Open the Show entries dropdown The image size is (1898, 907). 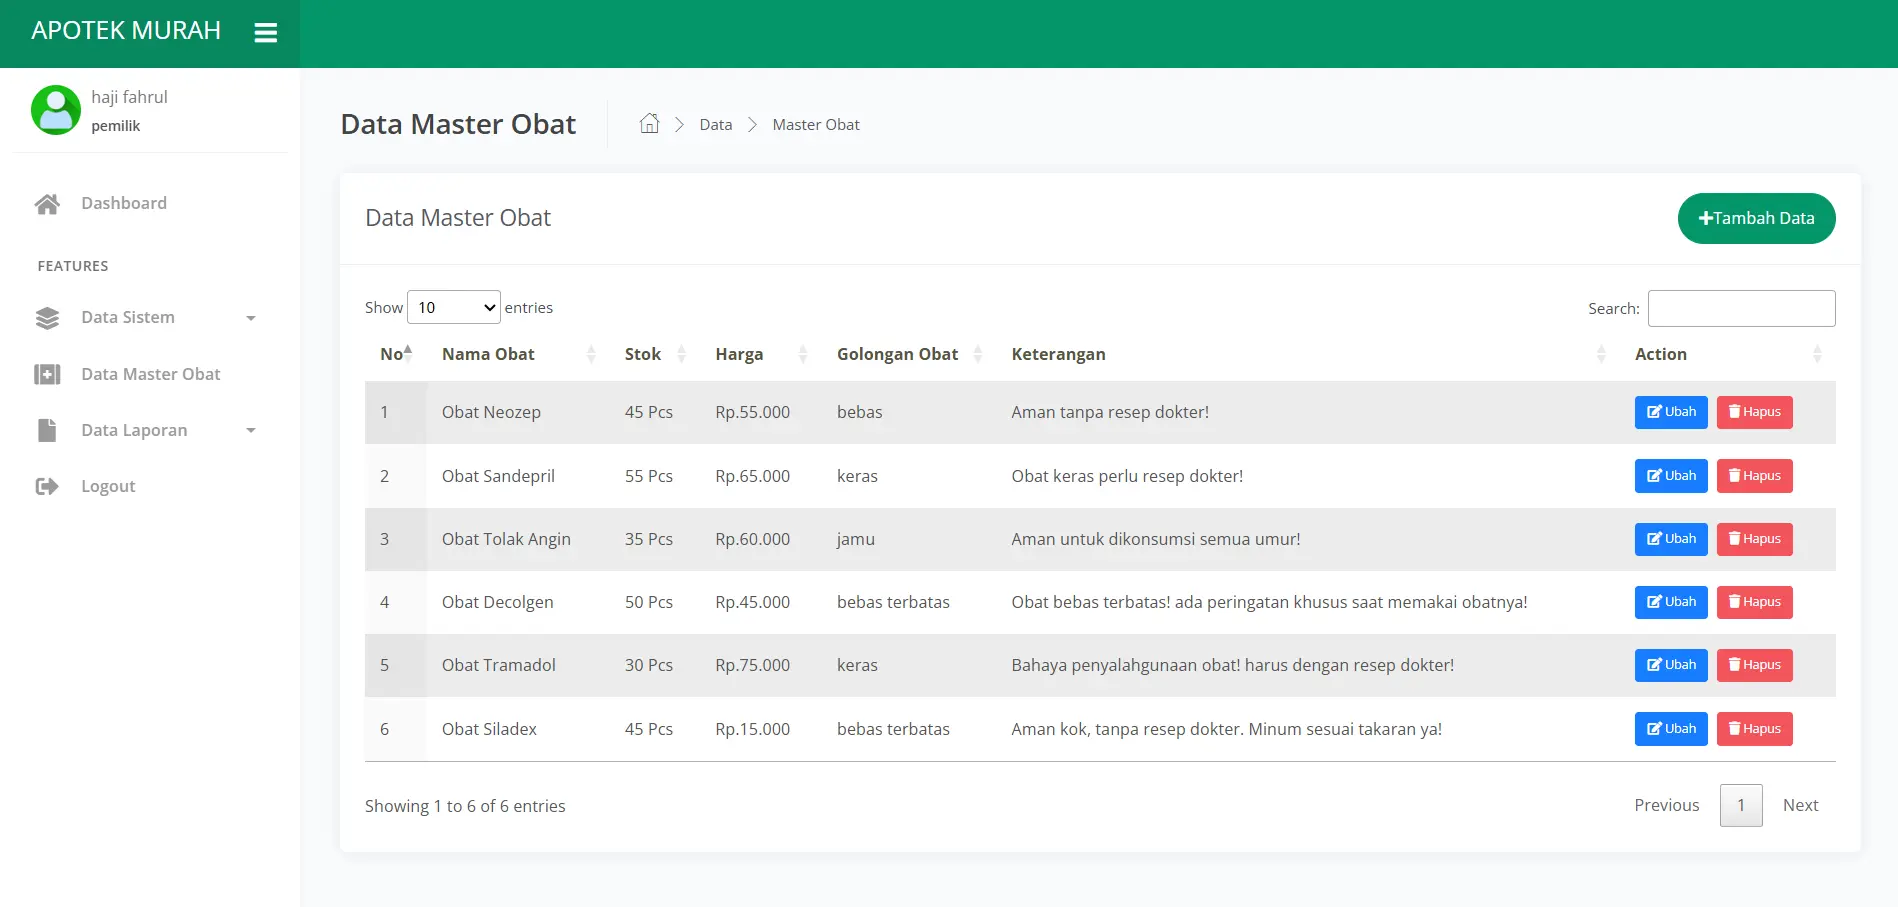coord(453,307)
